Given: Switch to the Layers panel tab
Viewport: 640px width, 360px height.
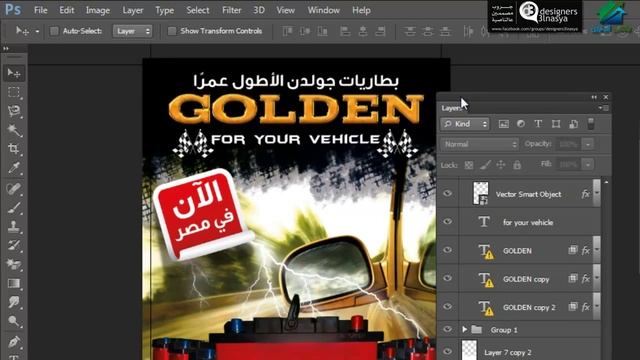Looking at the screenshot, I should [451, 108].
